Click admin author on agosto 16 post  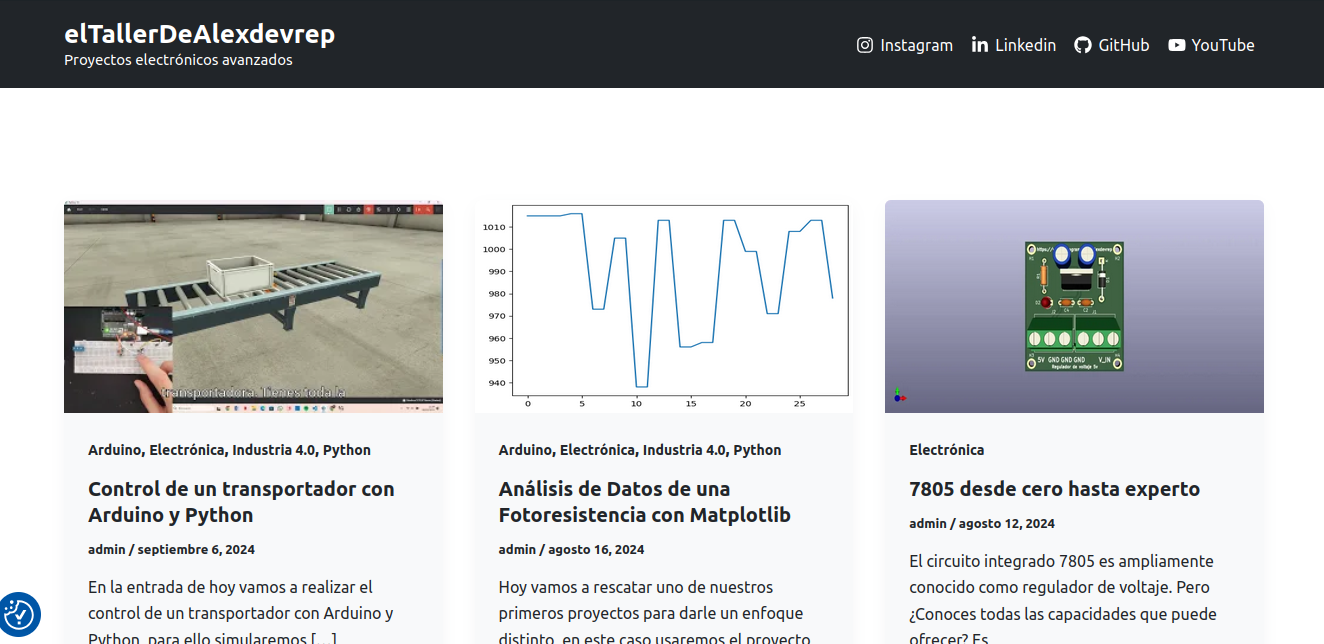[518, 549]
